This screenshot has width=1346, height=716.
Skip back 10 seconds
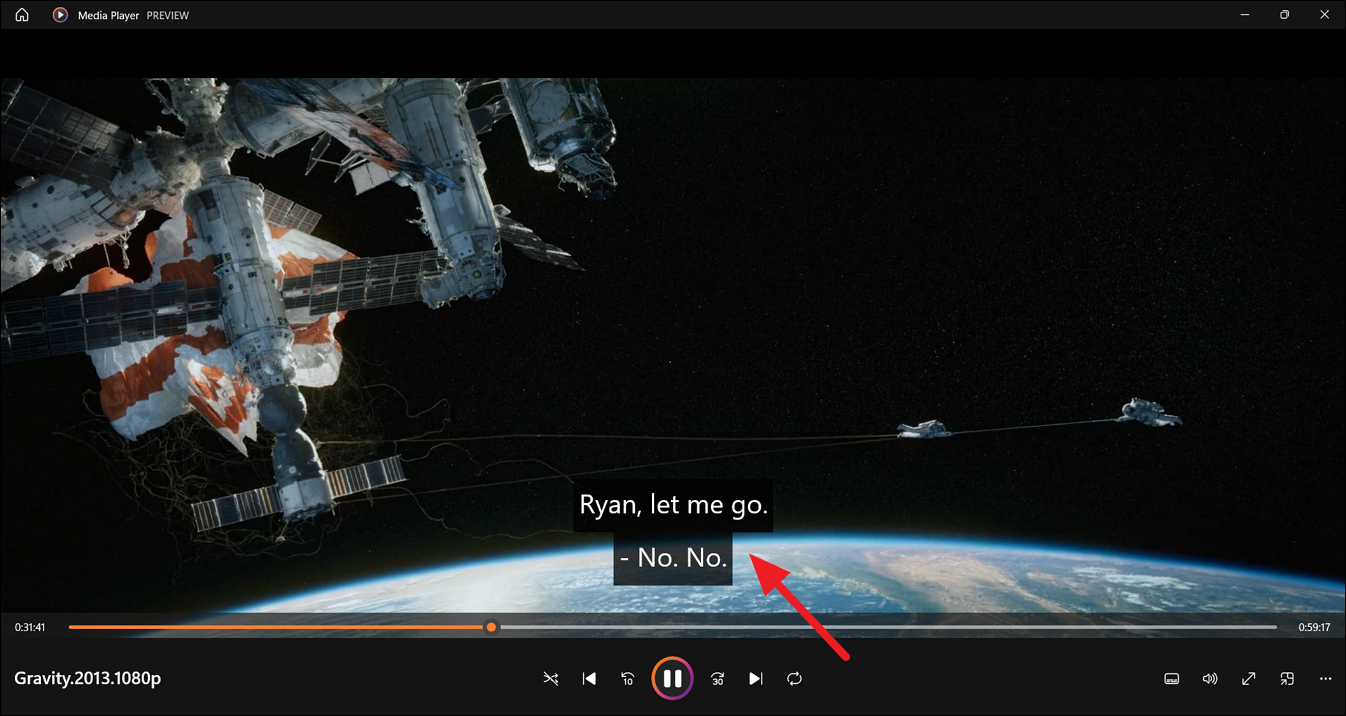point(628,679)
